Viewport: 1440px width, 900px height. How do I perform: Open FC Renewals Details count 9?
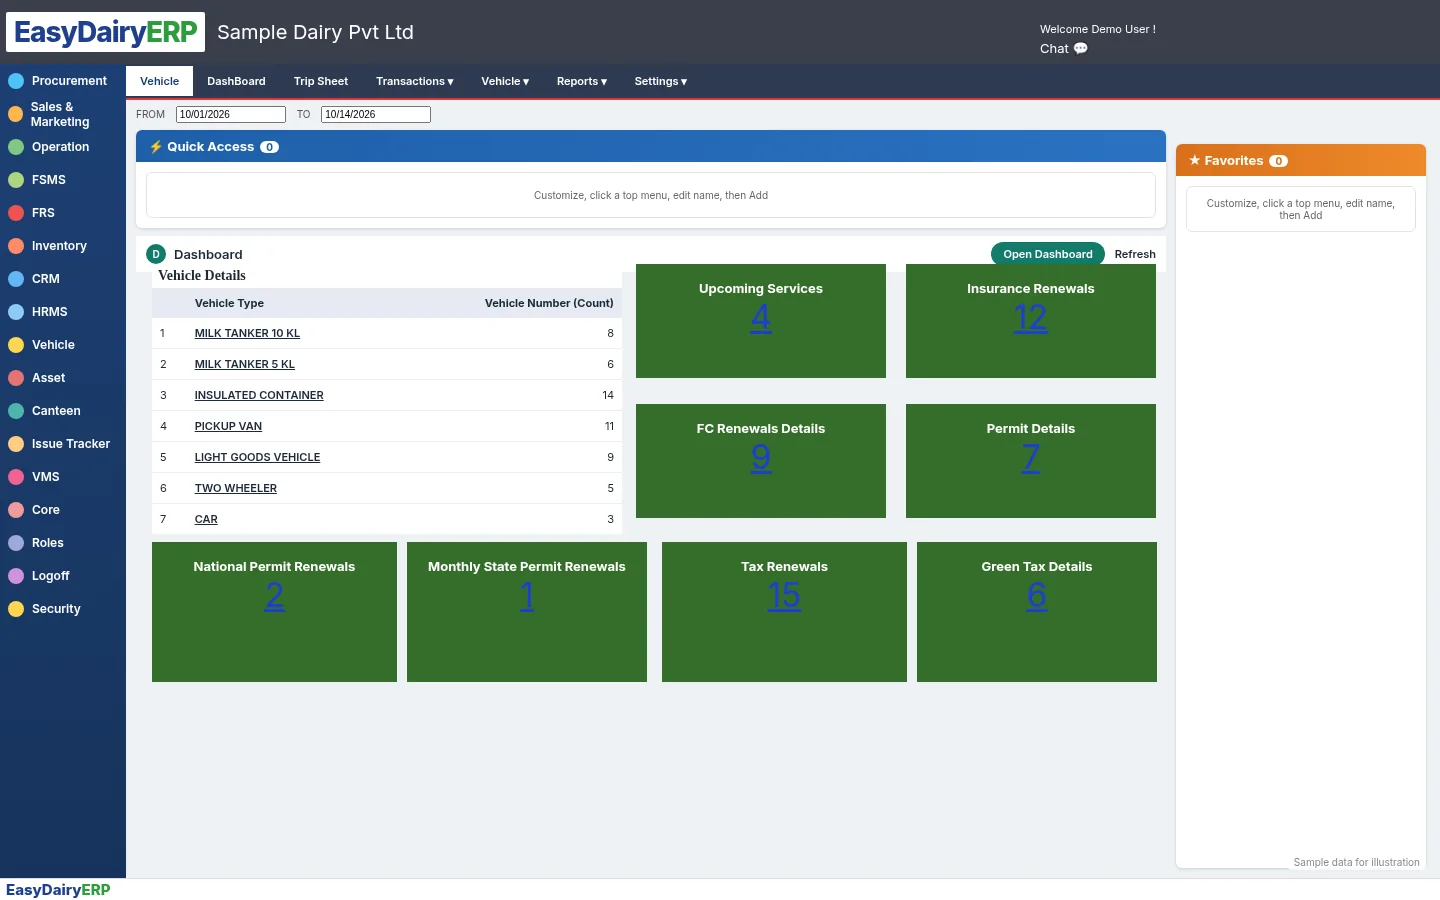click(761, 458)
